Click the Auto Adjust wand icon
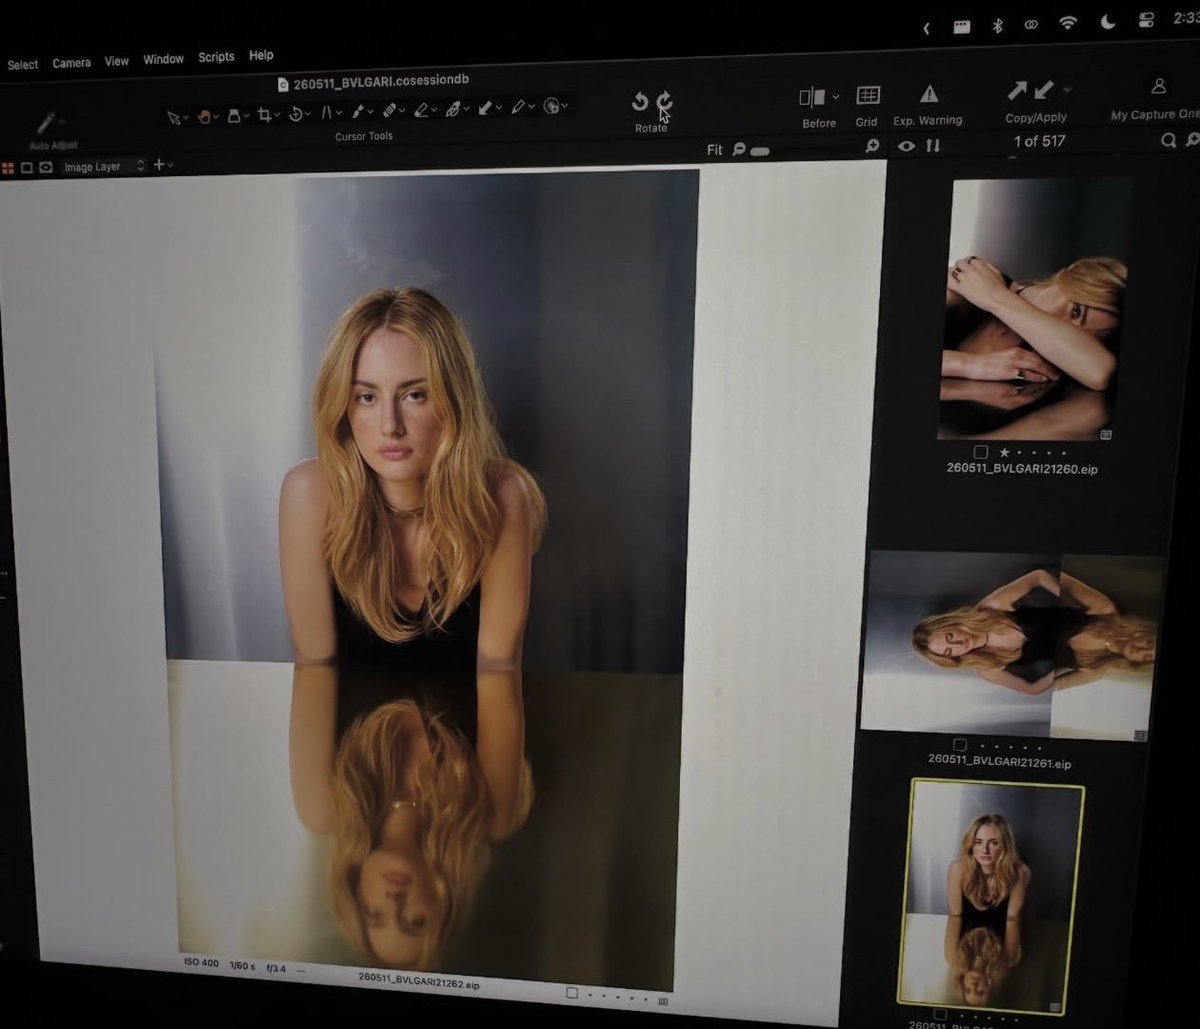This screenshot has height=1029, width=1200. [x=45, y=122]
